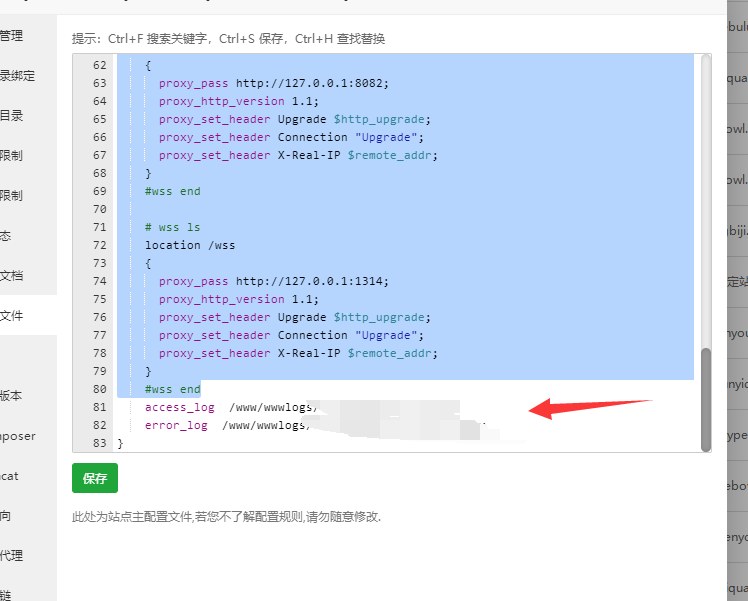748x601 pixels.
Task: Click the green 保存 save button
Action: pyautogui.click(x=95, y=478)
